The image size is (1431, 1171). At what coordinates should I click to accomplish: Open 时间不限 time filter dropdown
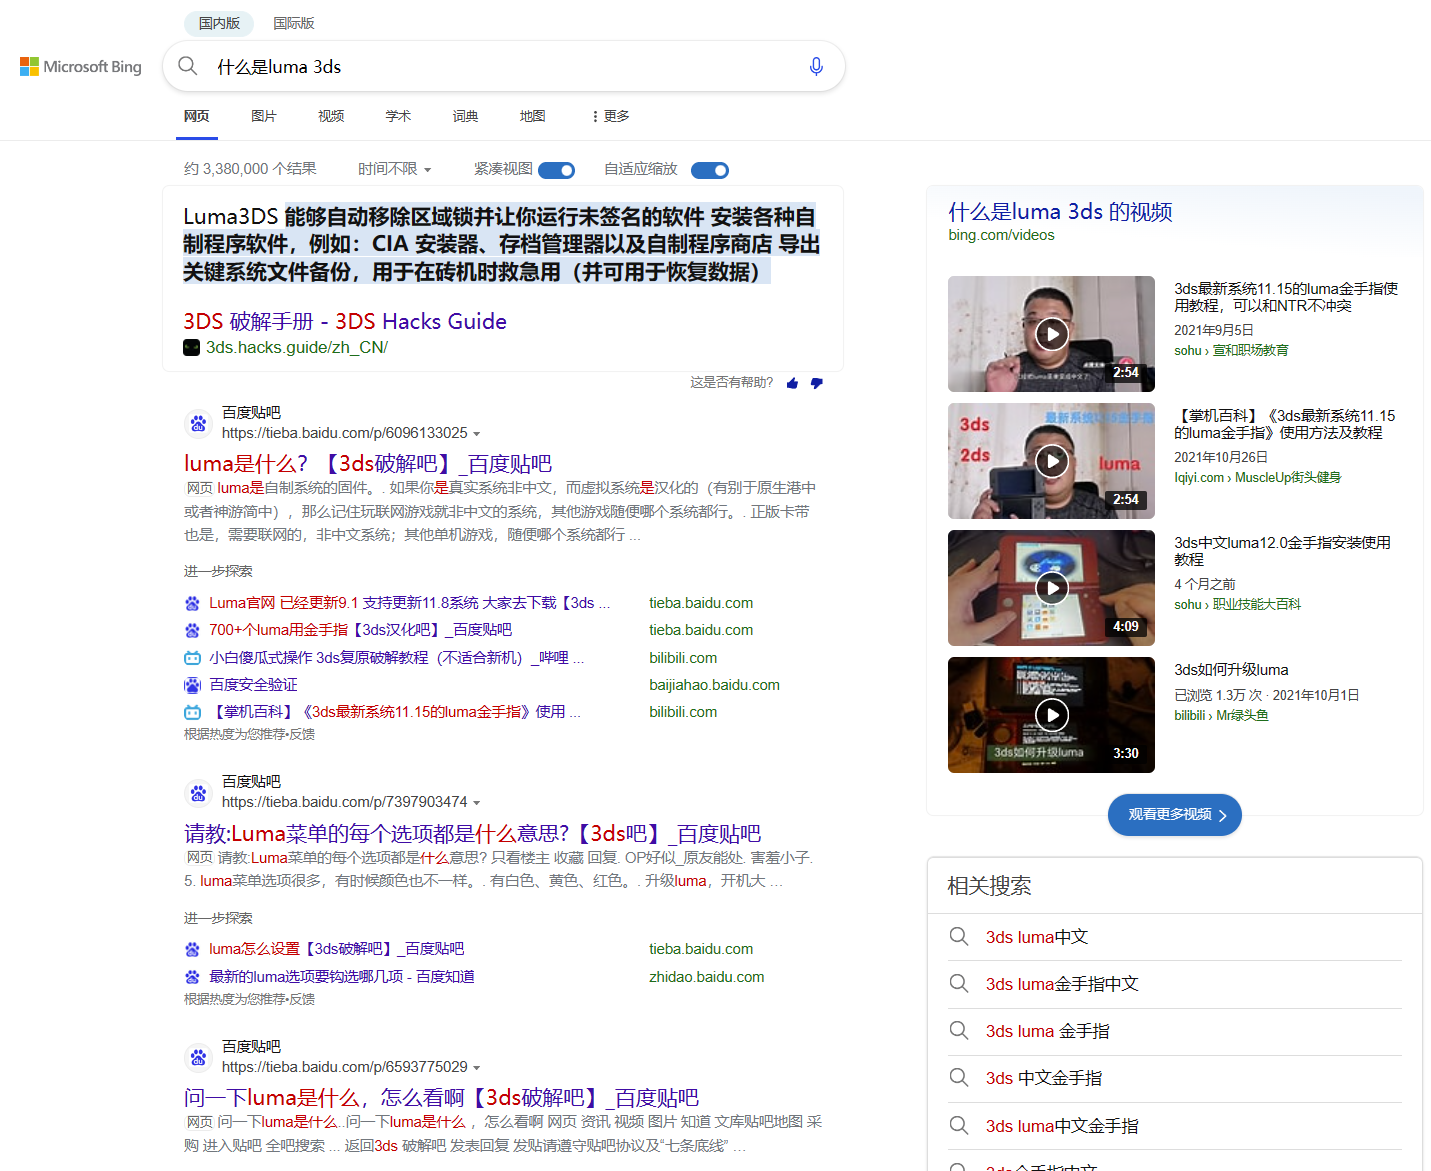[395, 169]
